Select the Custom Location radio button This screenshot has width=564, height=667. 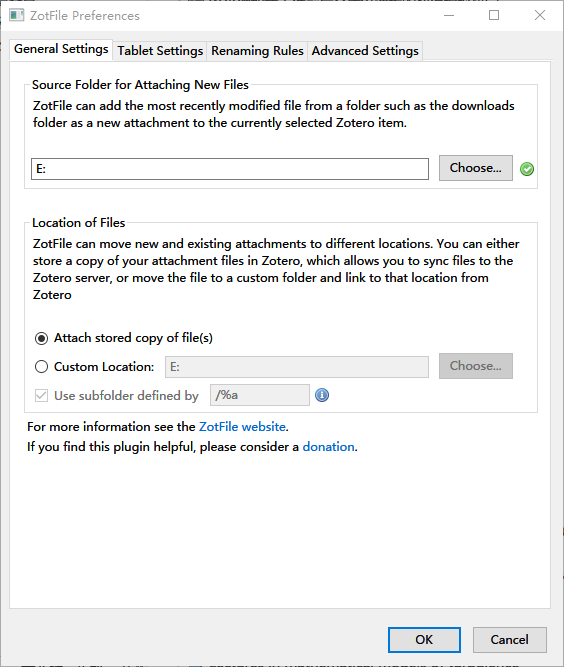pyautogui.click(x=41, y=367)
